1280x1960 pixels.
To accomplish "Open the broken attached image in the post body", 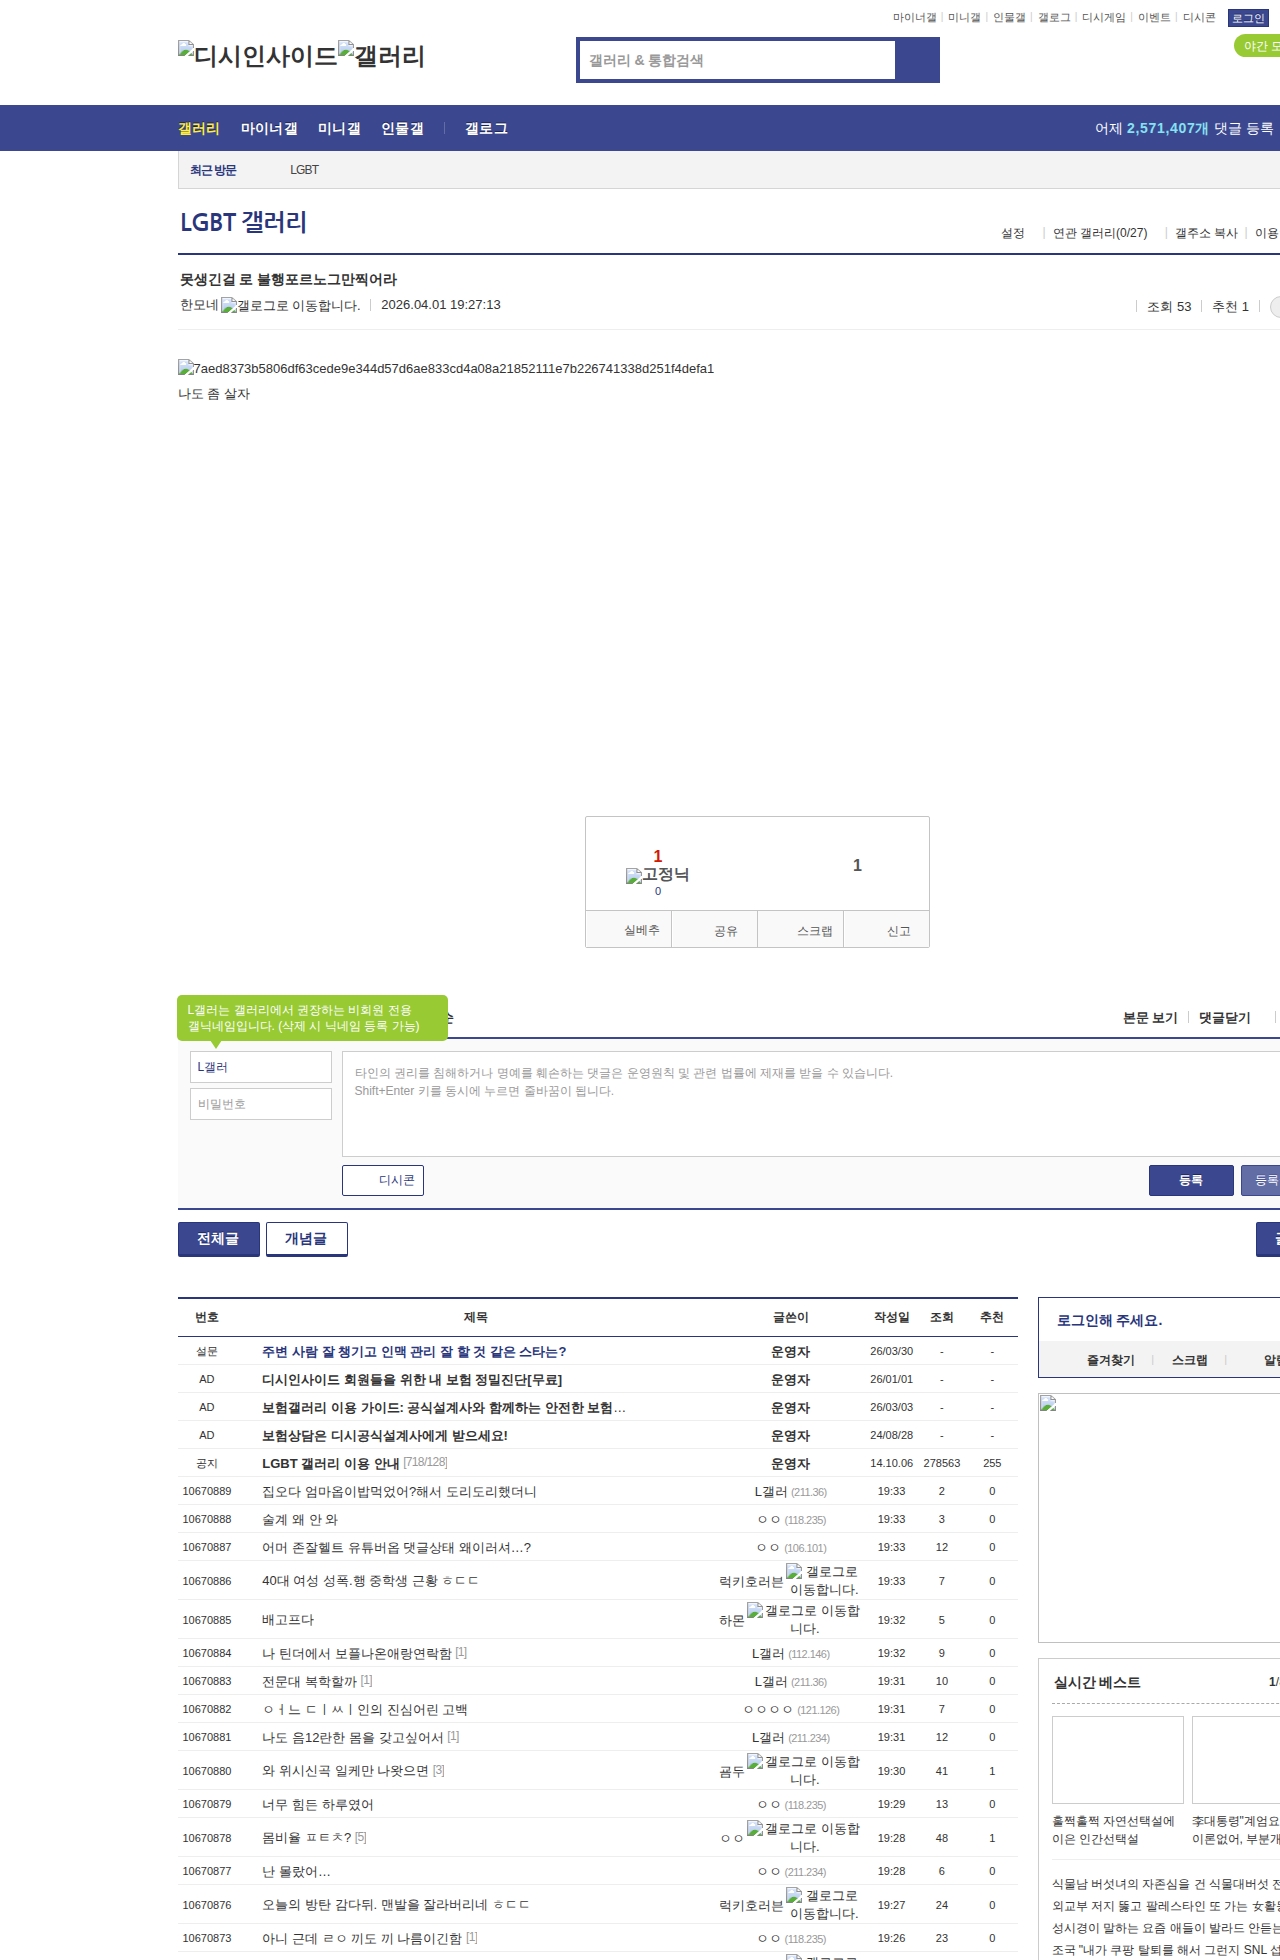I will 446,369.
